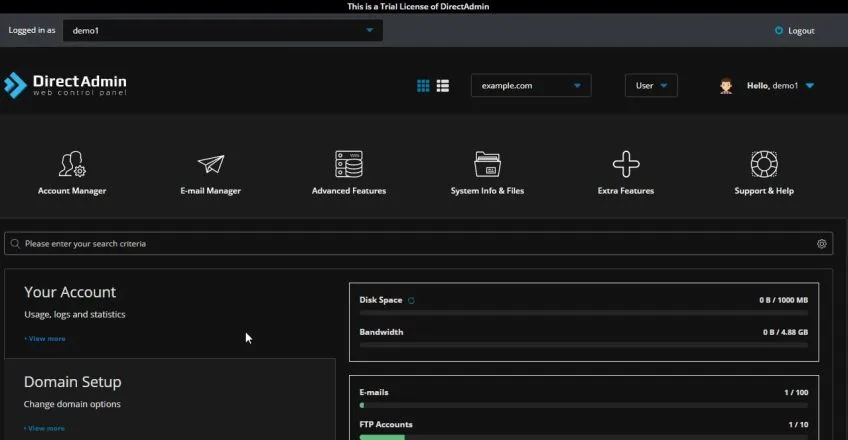Click the Bandwidth label
The width and height of the screenshot is (848, 440).
[381, 332]
